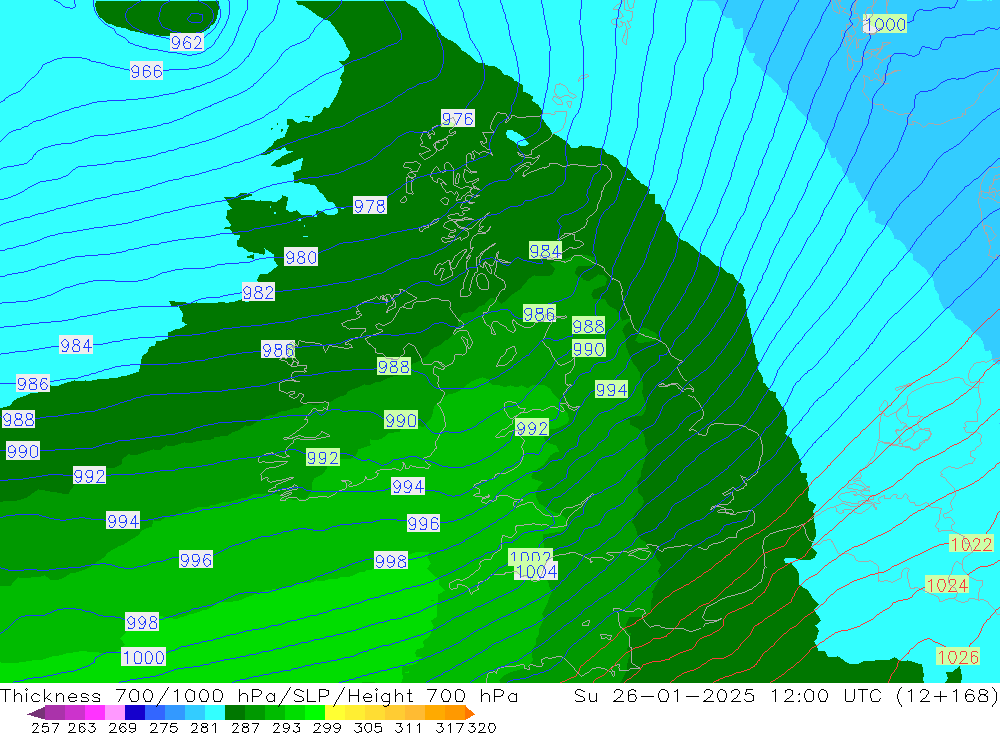This screenshot has height=733, width=1000.
Task: Click the 1004 isobar label
Action: [x=536, y=572]
